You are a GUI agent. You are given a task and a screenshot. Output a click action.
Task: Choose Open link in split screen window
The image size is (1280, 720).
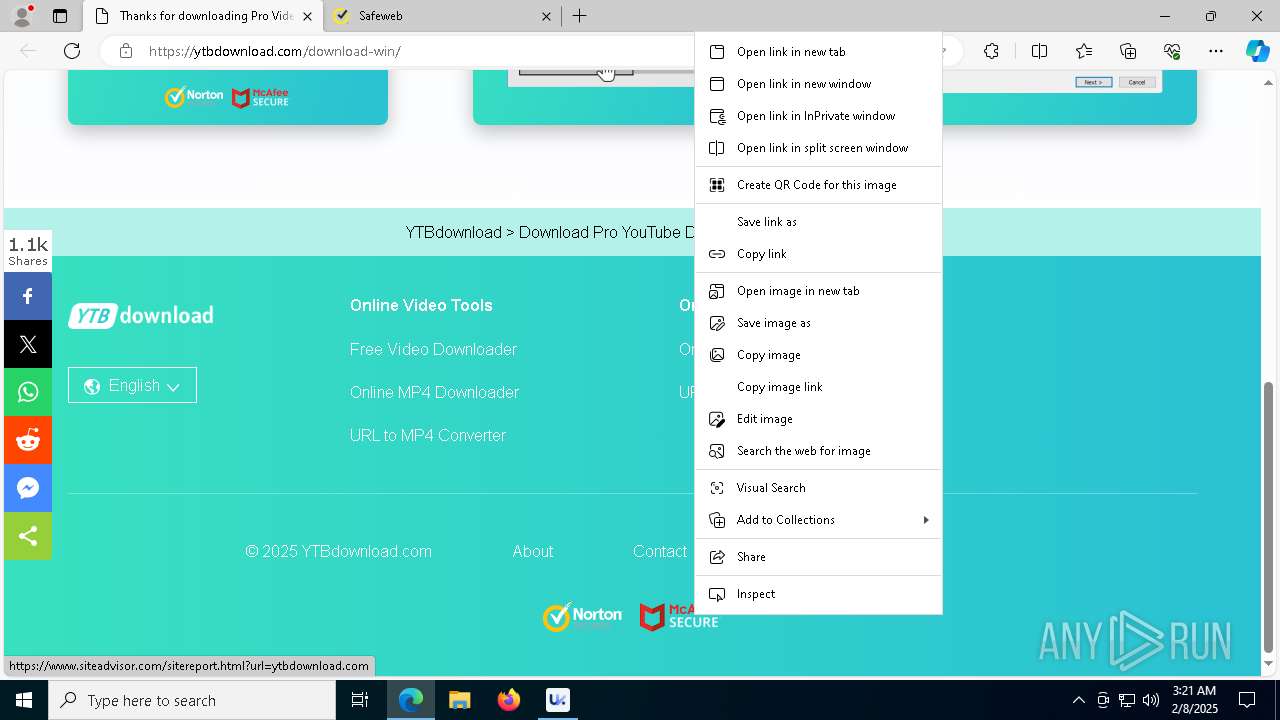[x=818, y=148]
